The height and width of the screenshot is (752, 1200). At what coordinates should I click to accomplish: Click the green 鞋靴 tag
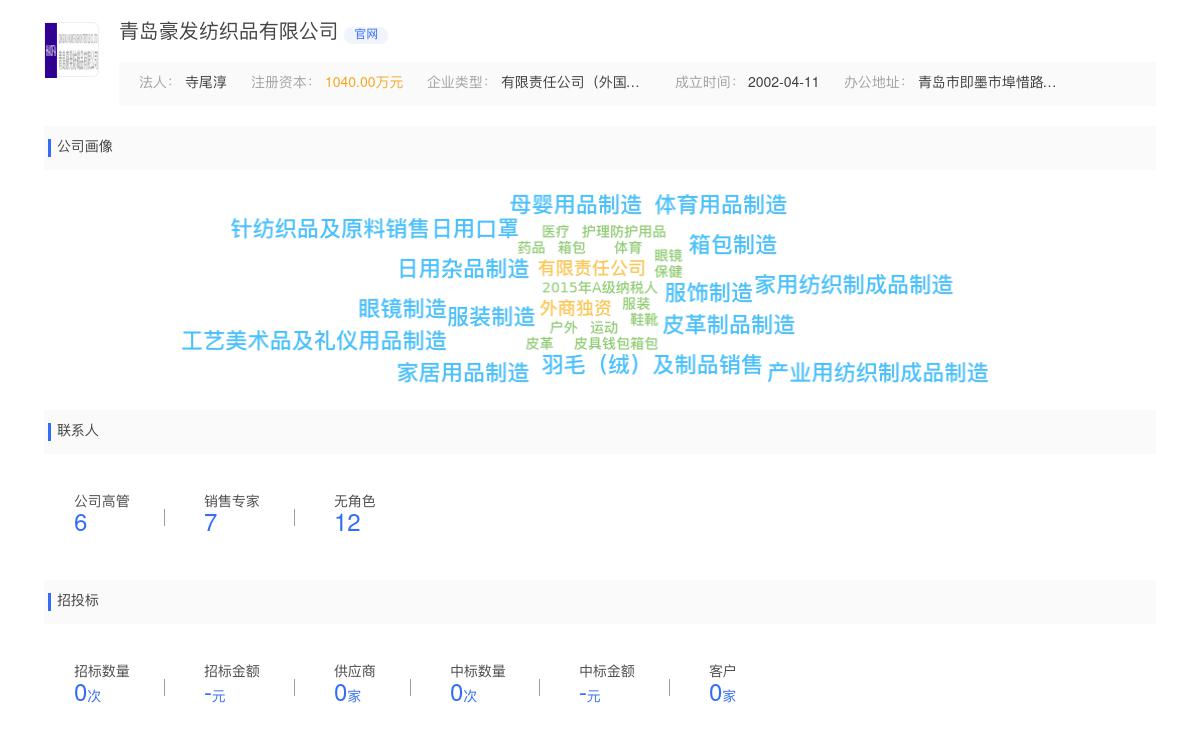[x=644, y=320]
